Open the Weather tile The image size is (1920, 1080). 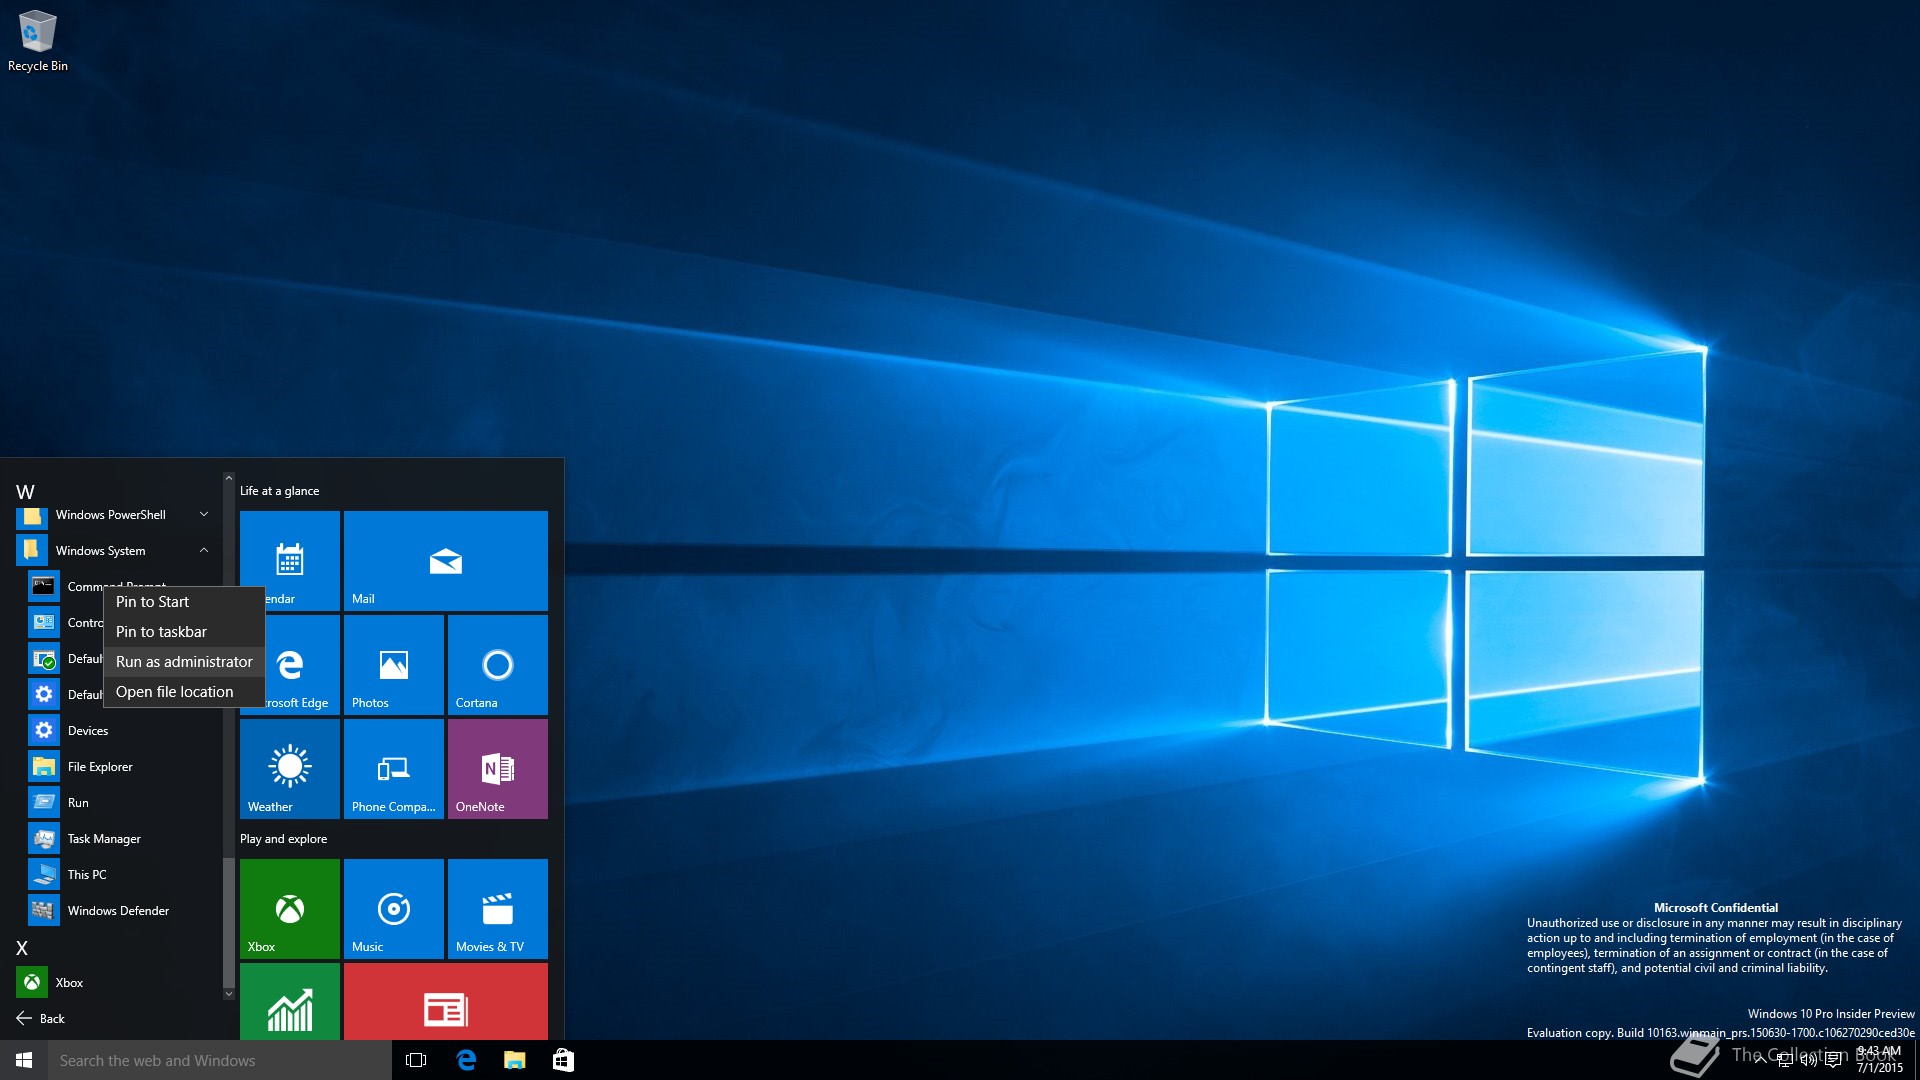coord(290,769)
